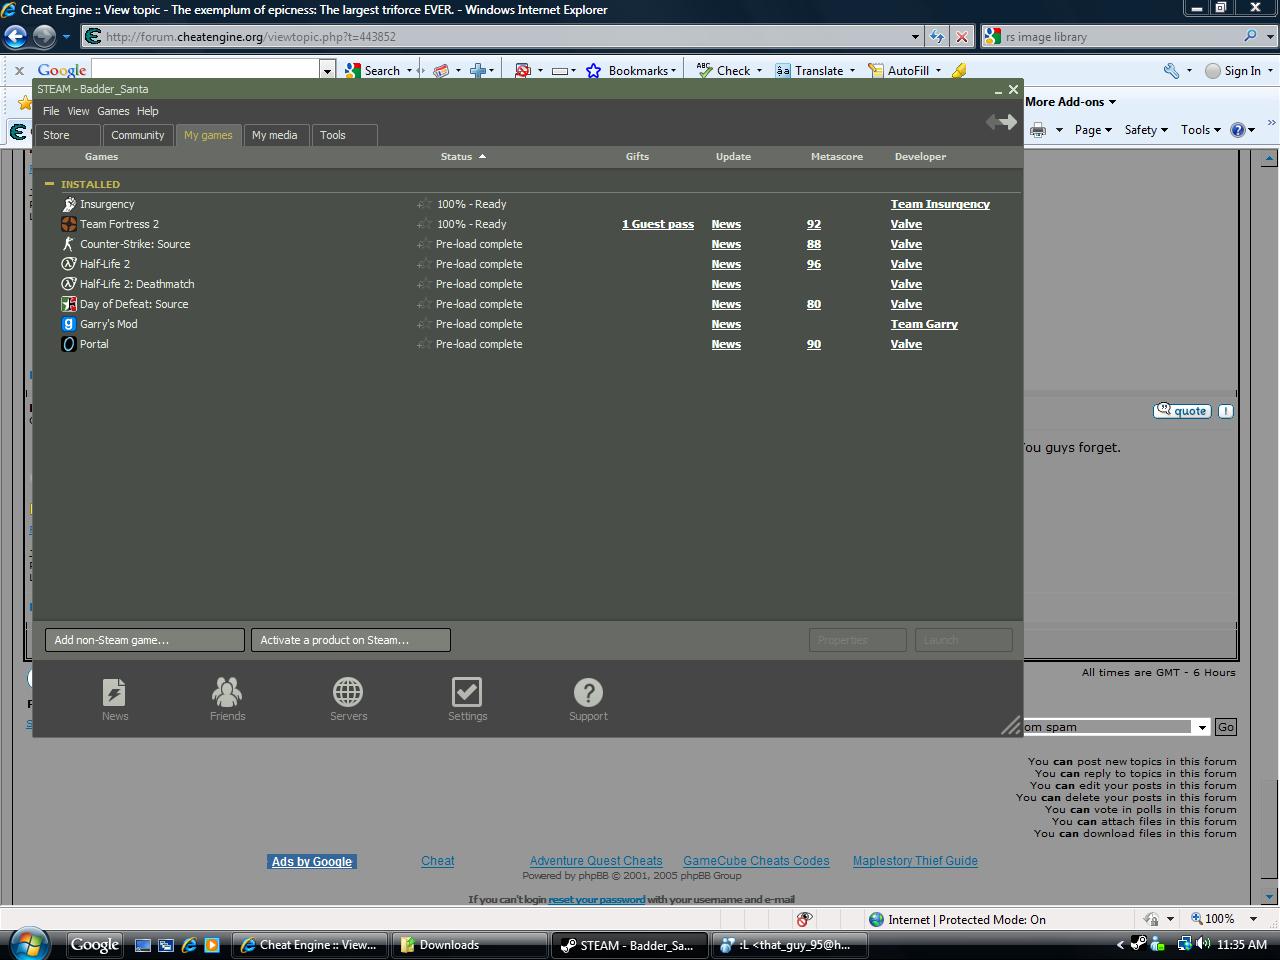Click Activate a product on Steam button

coord(351,640)
